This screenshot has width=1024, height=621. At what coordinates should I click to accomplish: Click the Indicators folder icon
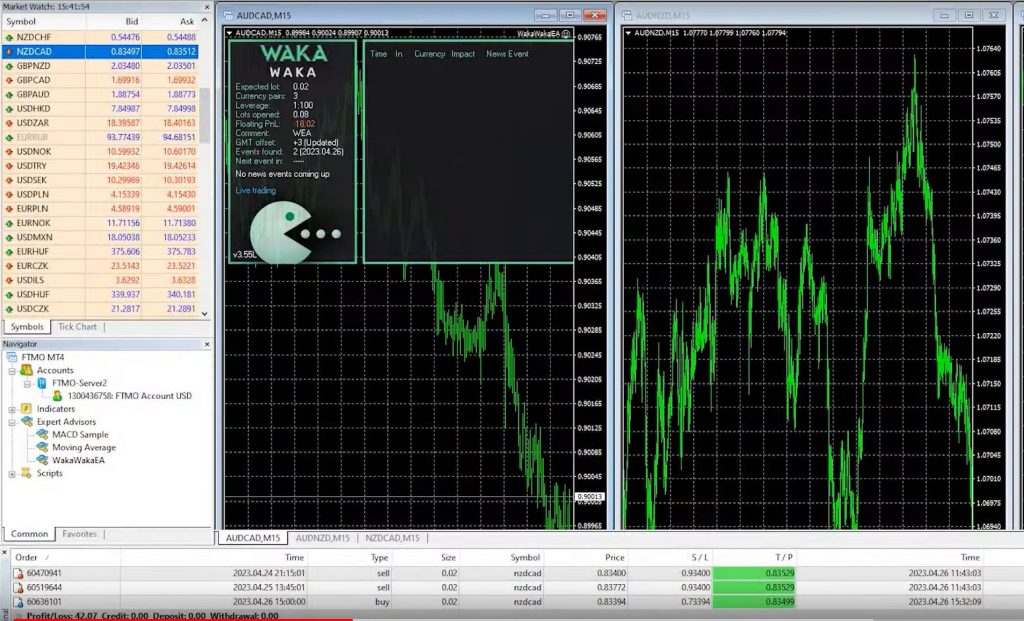27,408
